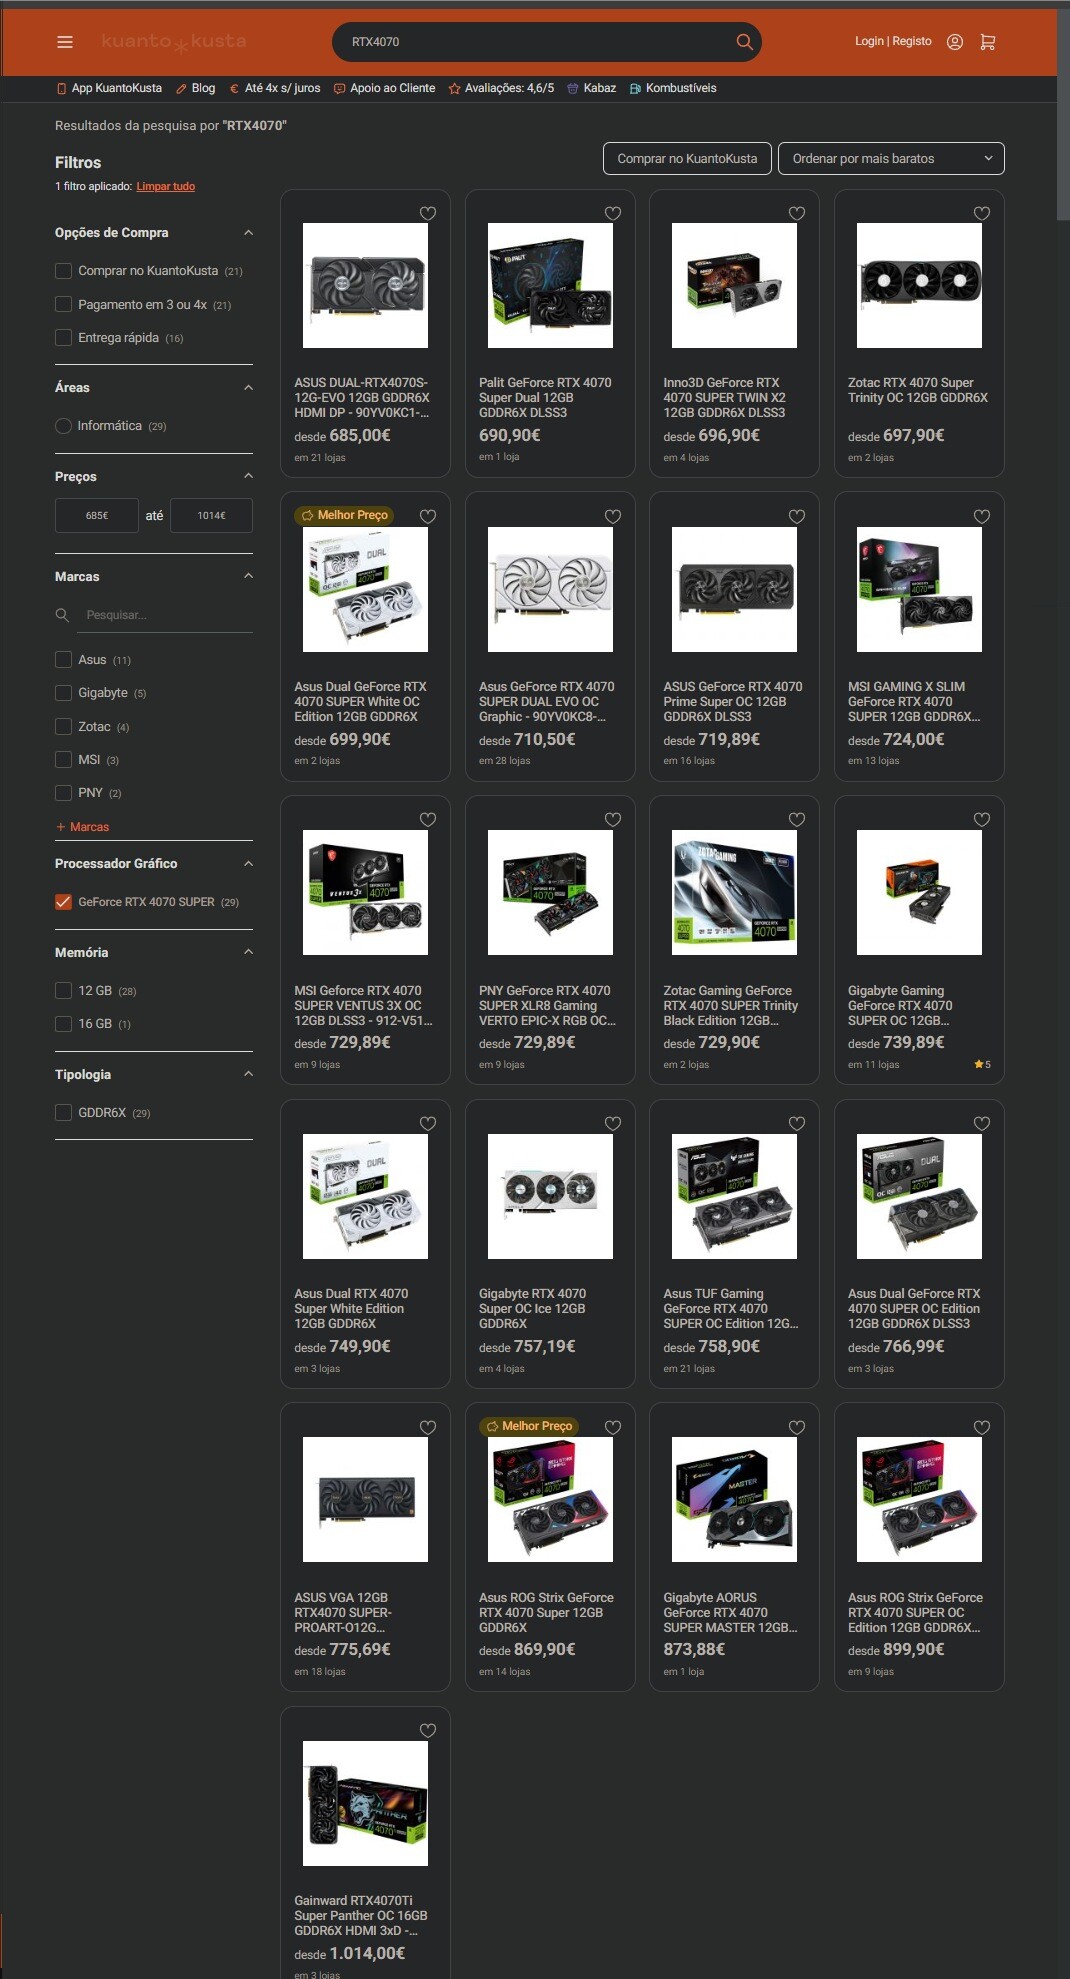This screenshot has height=1979, width=1070.
Task: Uncheck GeForce RTX 4070 SUPER filter
Action: [x=63, y=902]
